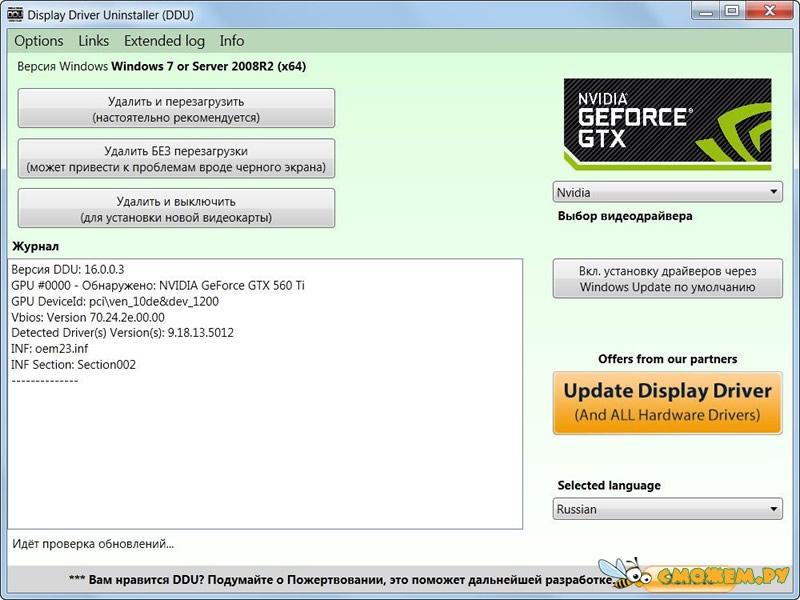Open the Info menu
The width and height of the screenshot is (800, 600).
click(232, 41)
